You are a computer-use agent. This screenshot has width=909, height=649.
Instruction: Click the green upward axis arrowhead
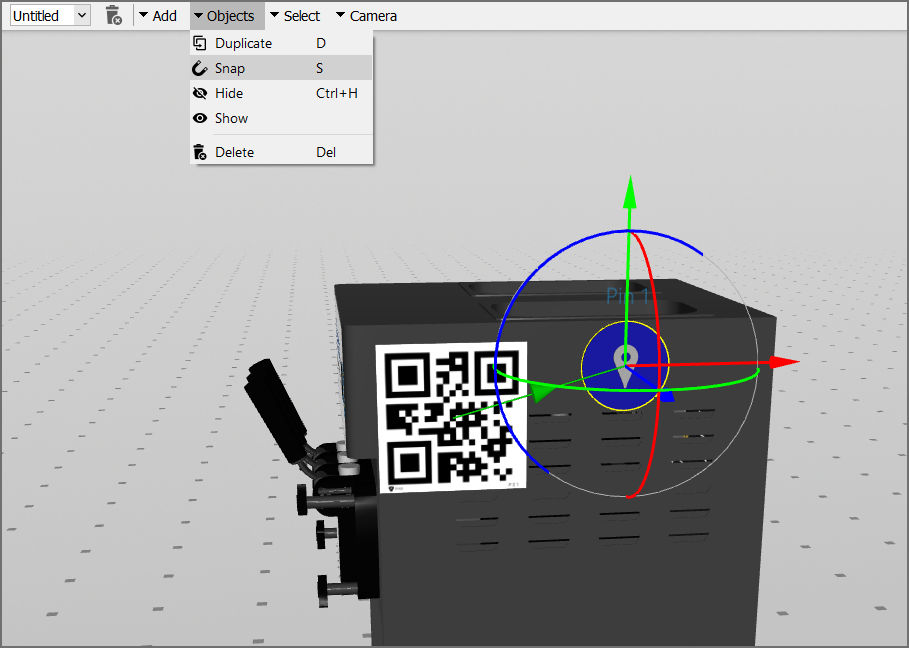click(630, 192)
